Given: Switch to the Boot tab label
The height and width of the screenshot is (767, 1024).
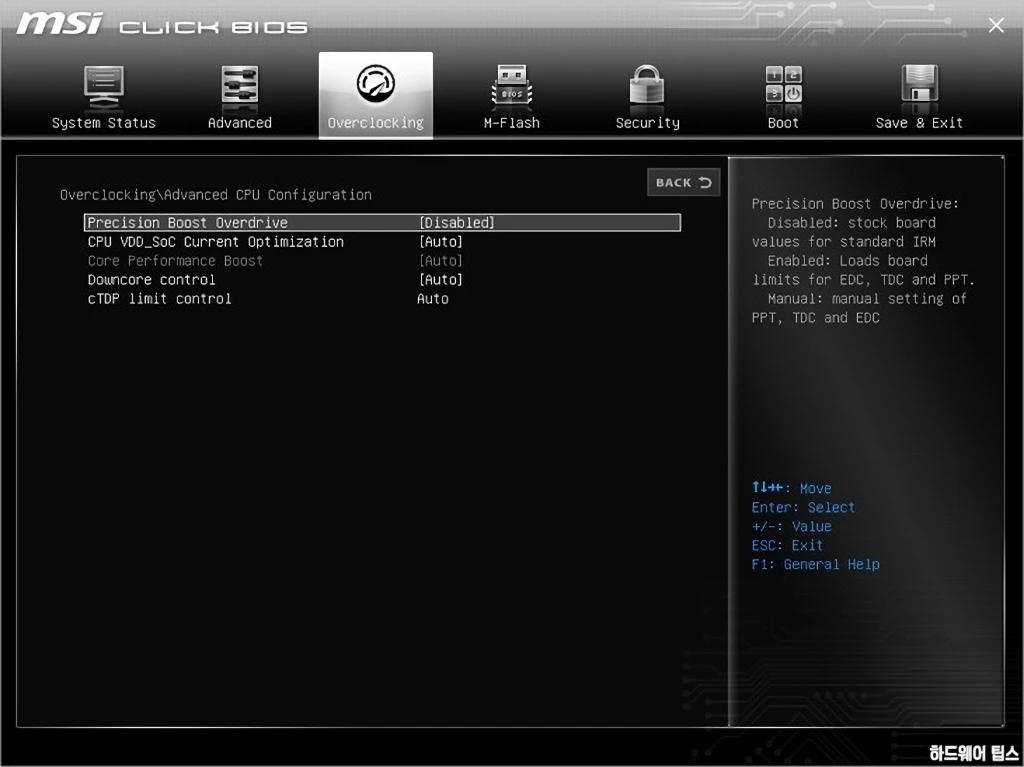Looking at the screenshot, I should point(783,123).
